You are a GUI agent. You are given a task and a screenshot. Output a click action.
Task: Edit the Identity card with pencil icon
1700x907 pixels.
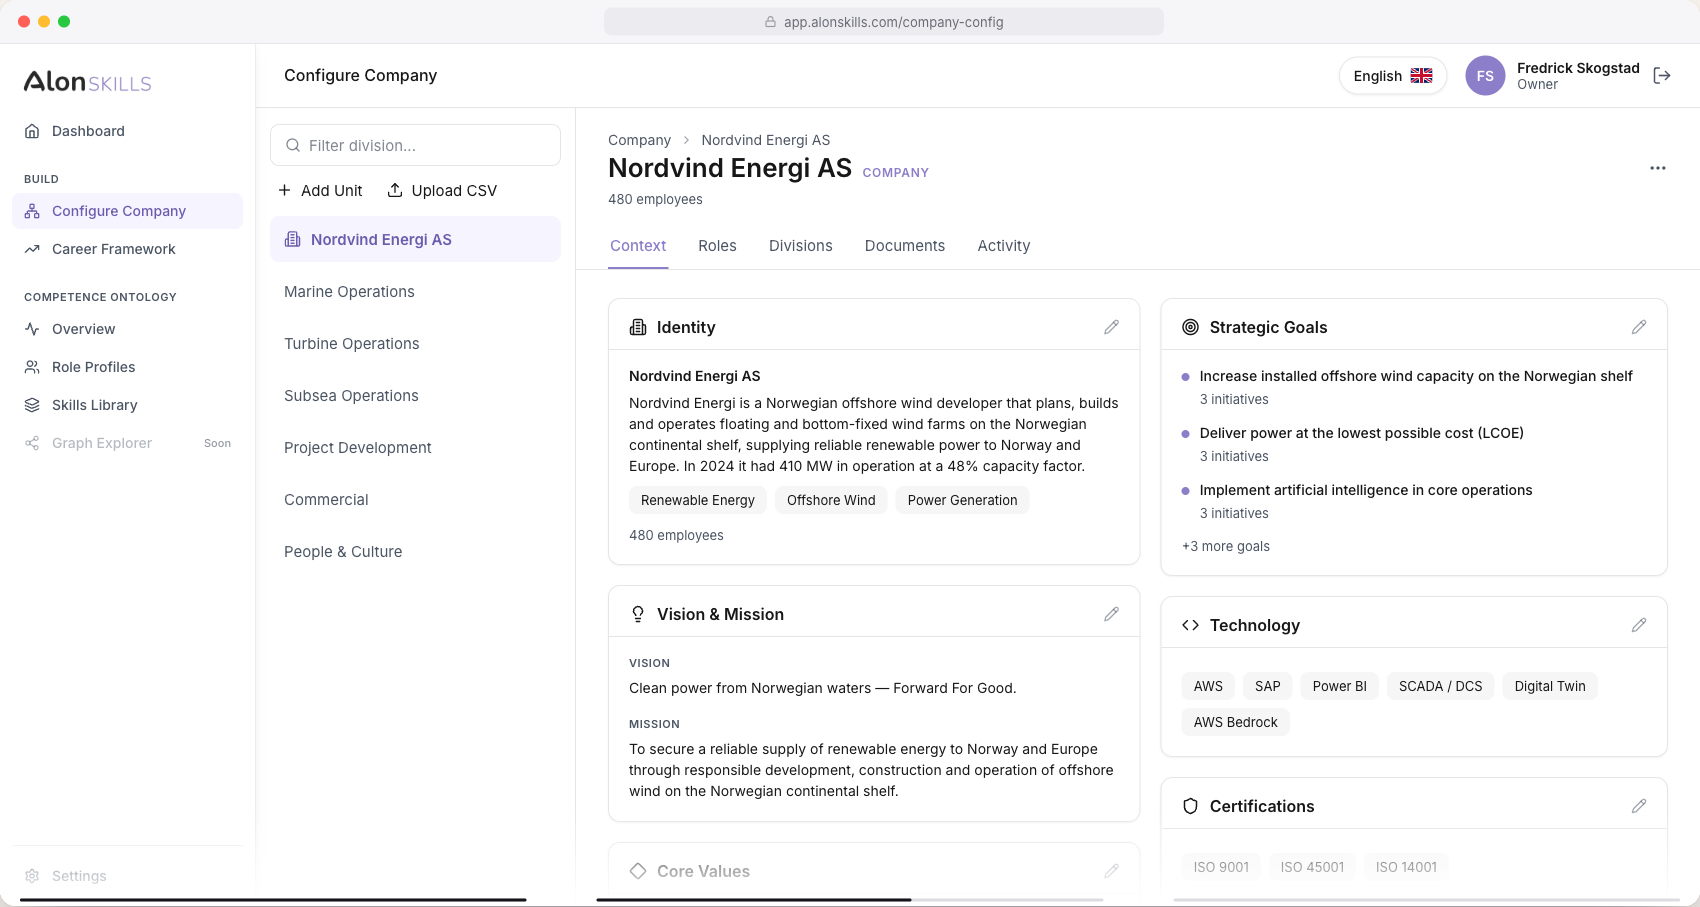point(1111,327)
